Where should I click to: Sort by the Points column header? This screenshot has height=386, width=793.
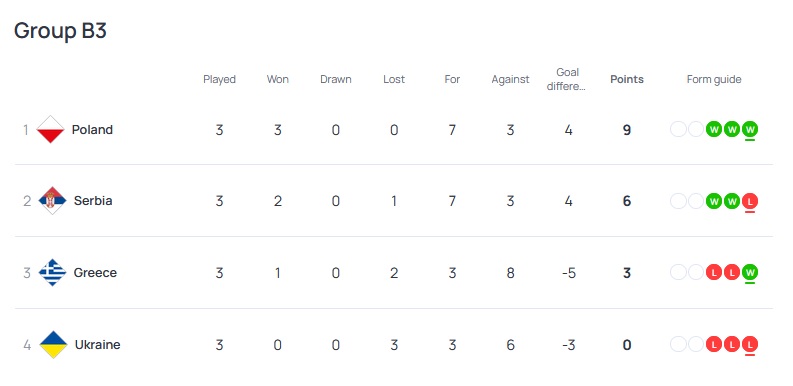coord(627,79)
